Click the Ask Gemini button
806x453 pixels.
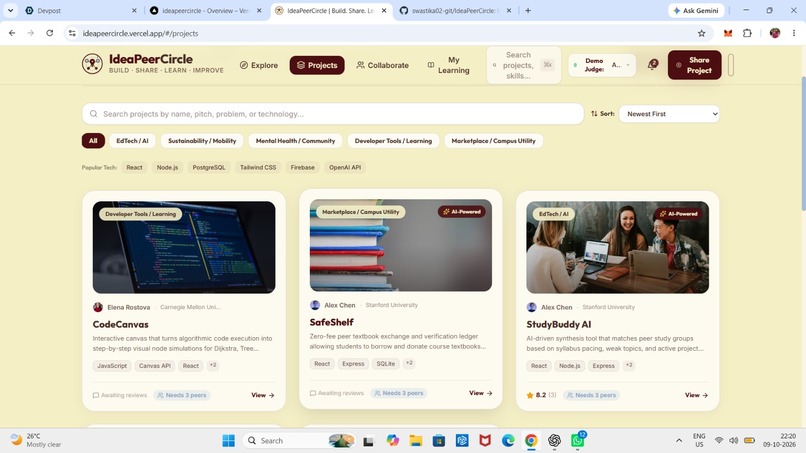coord(697,10)
